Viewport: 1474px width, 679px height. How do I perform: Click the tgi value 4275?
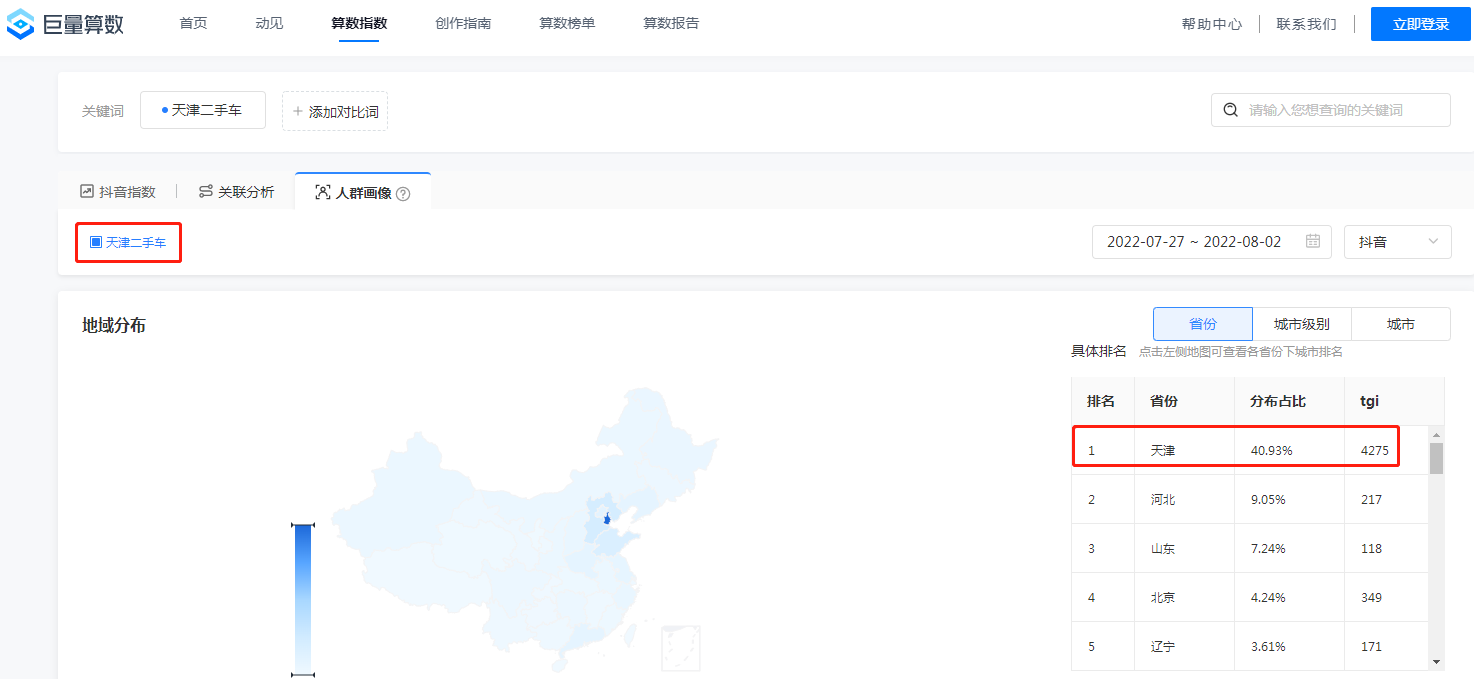coord(1375,450)
